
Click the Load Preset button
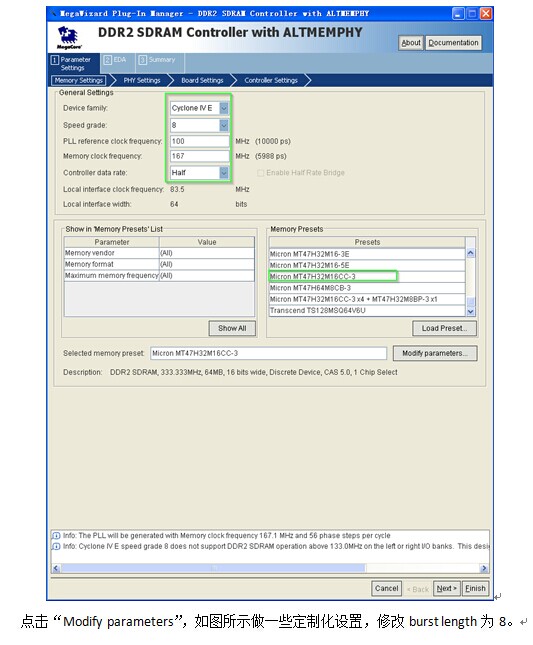[444, 328]
